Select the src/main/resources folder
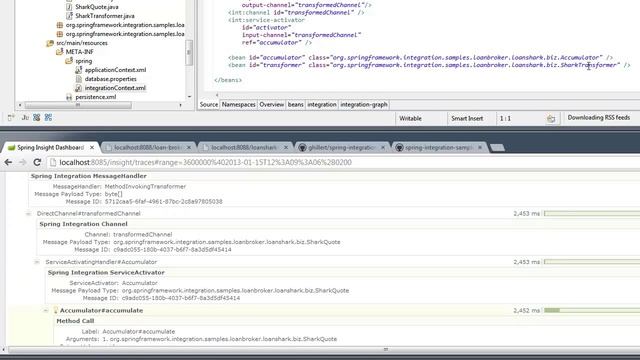640x360 pixels. [x=82, y=43]
